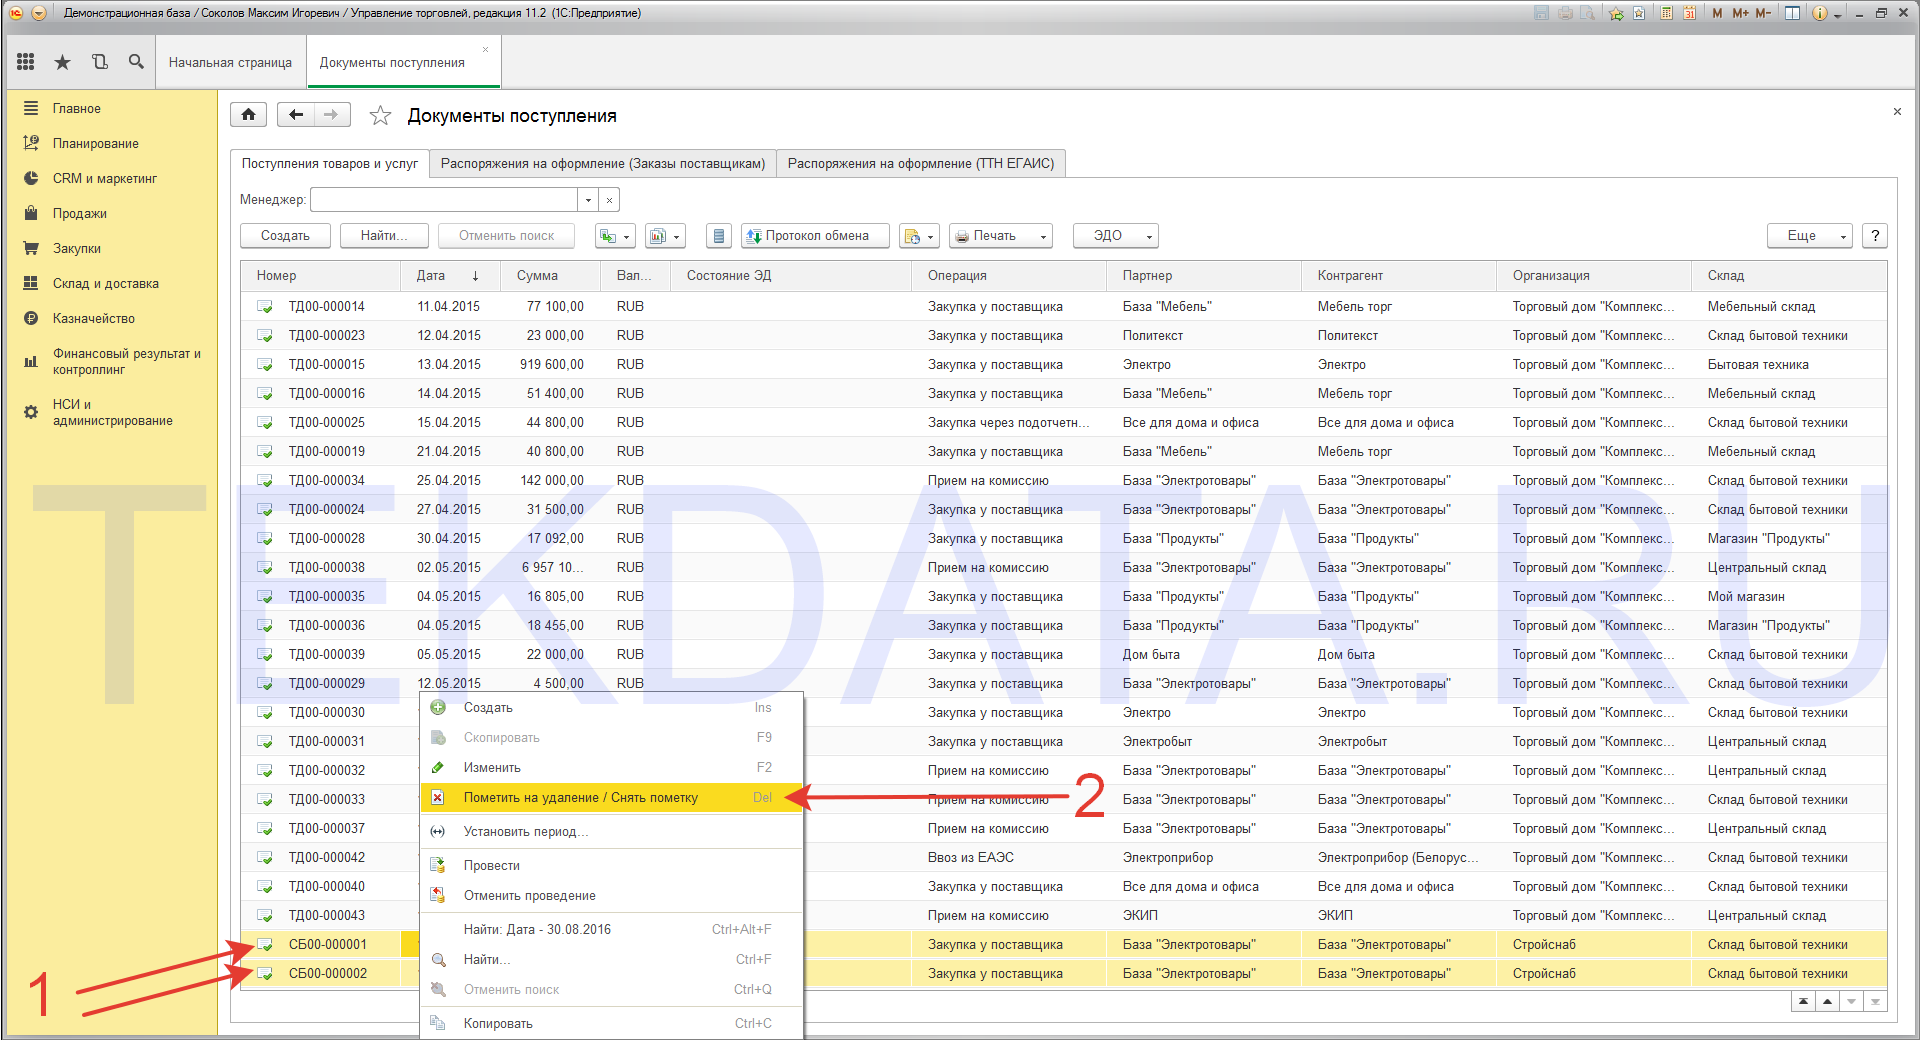This screenshot has width=1920, height=1040.
Task: Click the magnifier search icon in top panel
Action: [x=136, y=62]
